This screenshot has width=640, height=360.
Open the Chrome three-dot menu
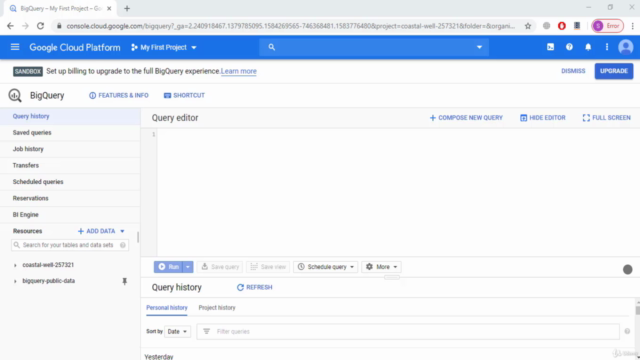coord(632,26)
